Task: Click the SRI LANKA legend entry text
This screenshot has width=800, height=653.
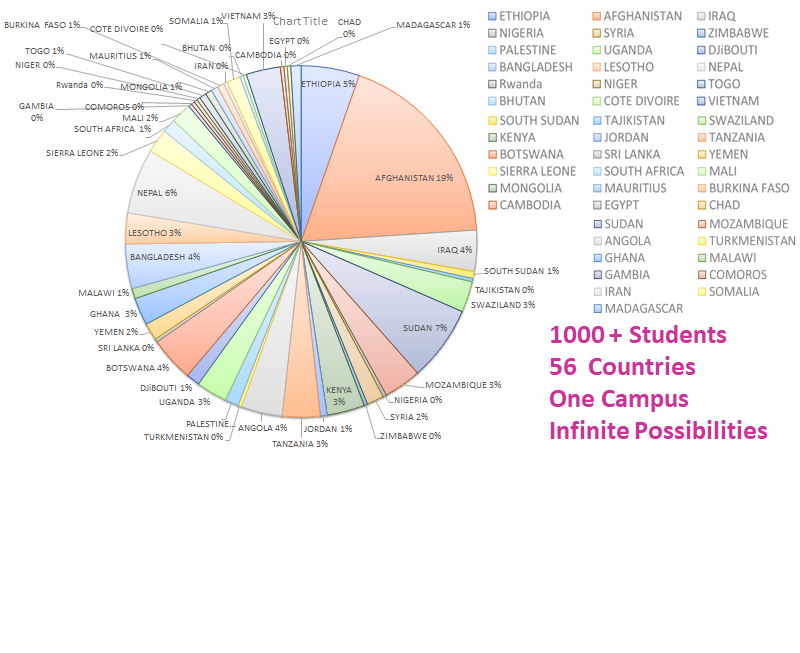Action: [x=632, y=155]
